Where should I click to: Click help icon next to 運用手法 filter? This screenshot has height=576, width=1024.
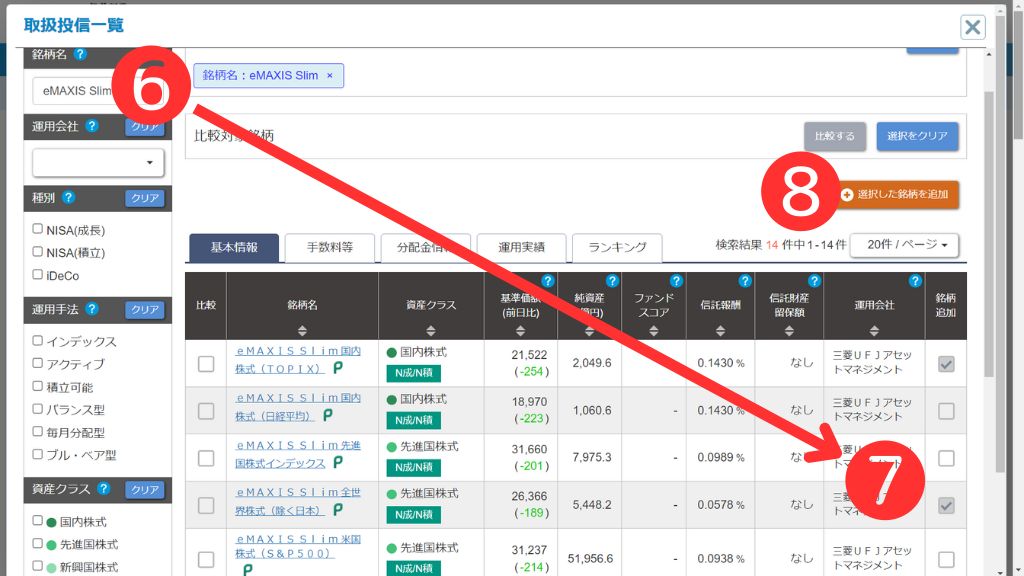pyautogui.click(x=91, y=309)
